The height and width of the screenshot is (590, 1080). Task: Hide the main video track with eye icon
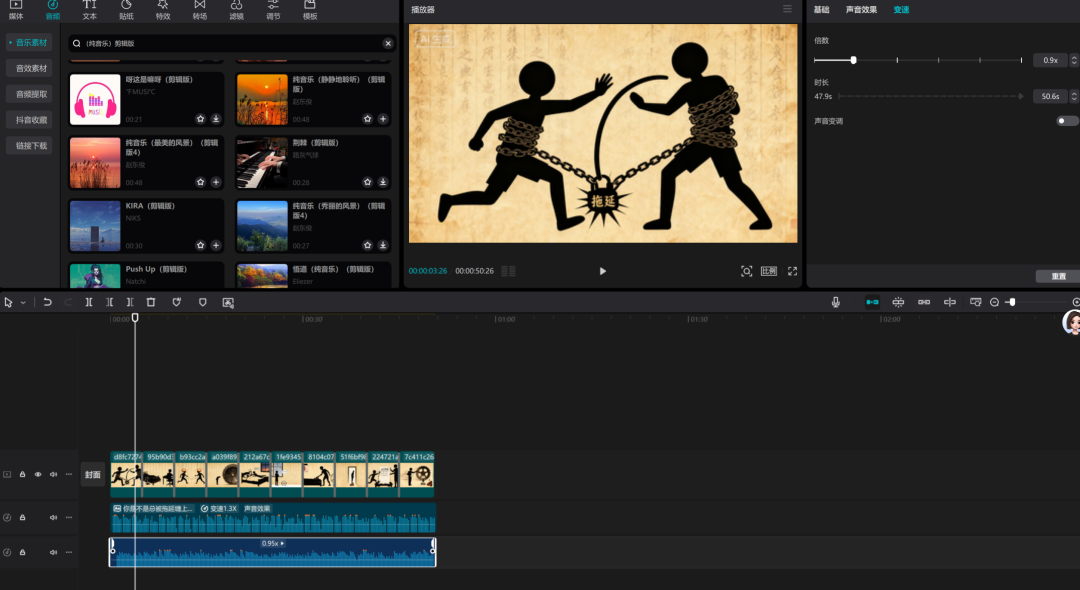click(38, 475)
